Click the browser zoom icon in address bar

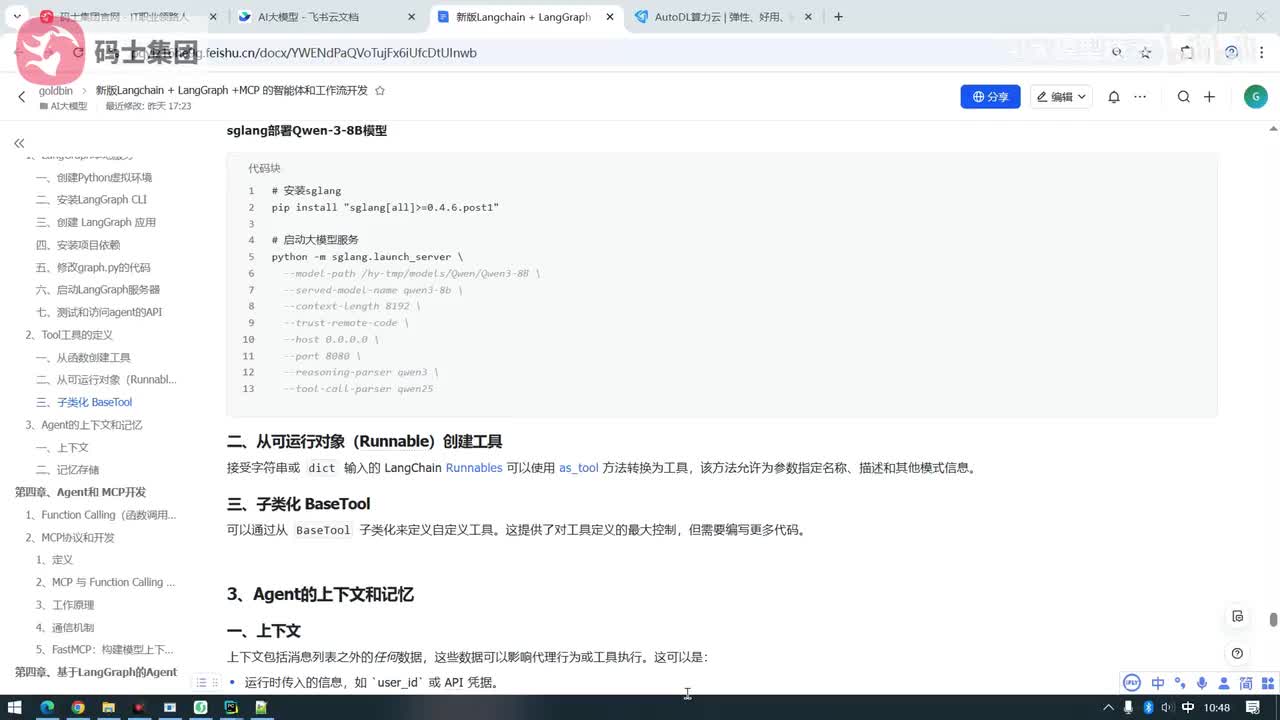pos(1118,53)
